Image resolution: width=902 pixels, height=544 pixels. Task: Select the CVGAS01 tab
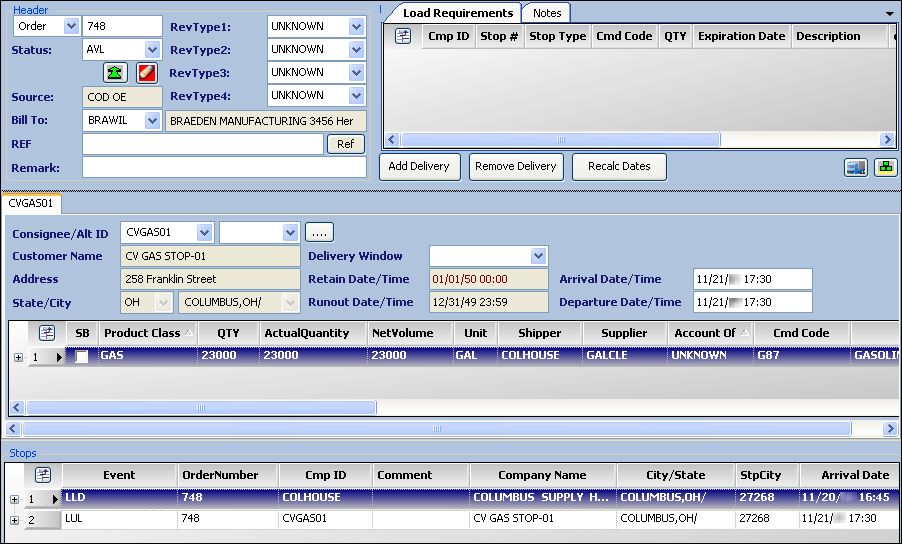point(33,204)
